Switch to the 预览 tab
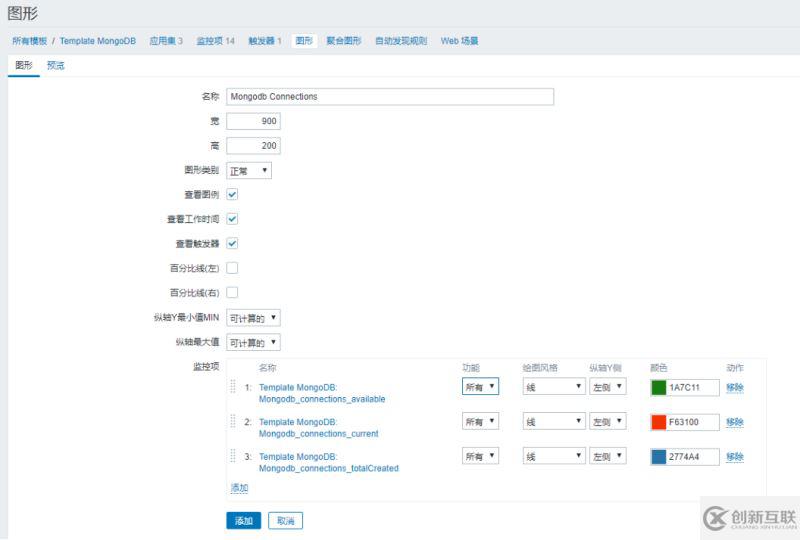This screenshot has height=540, width=800. [56, 65]
